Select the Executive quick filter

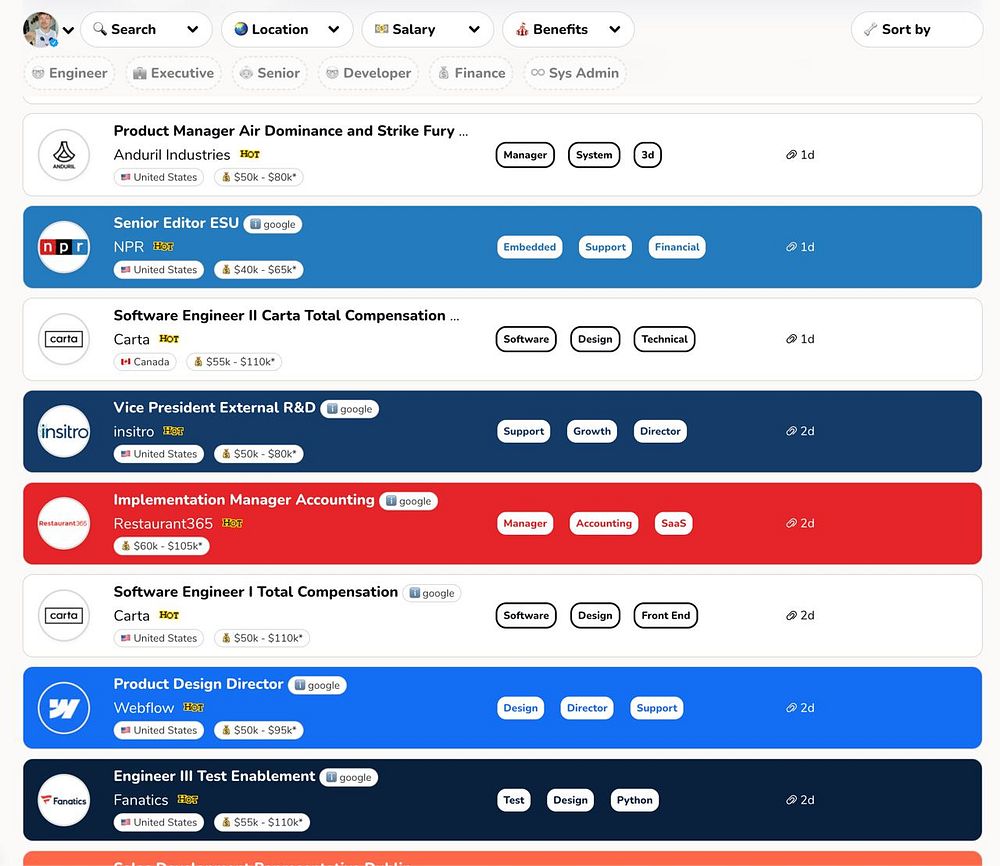tap(173, 73)
